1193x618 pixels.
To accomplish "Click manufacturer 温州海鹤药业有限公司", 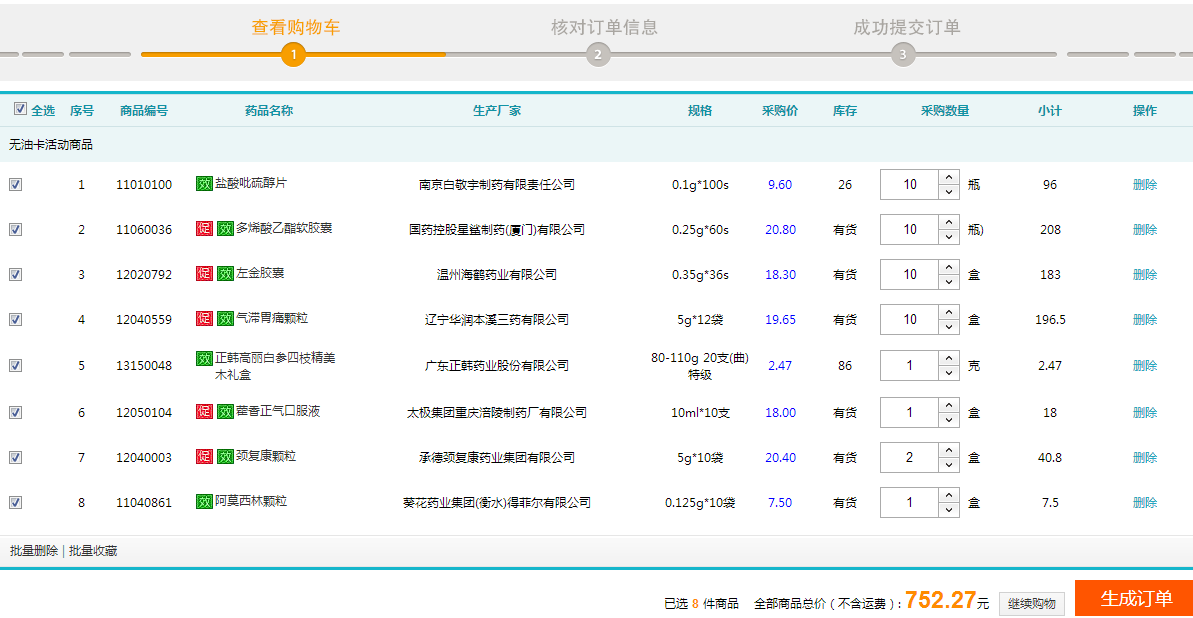I will [496, 274].
